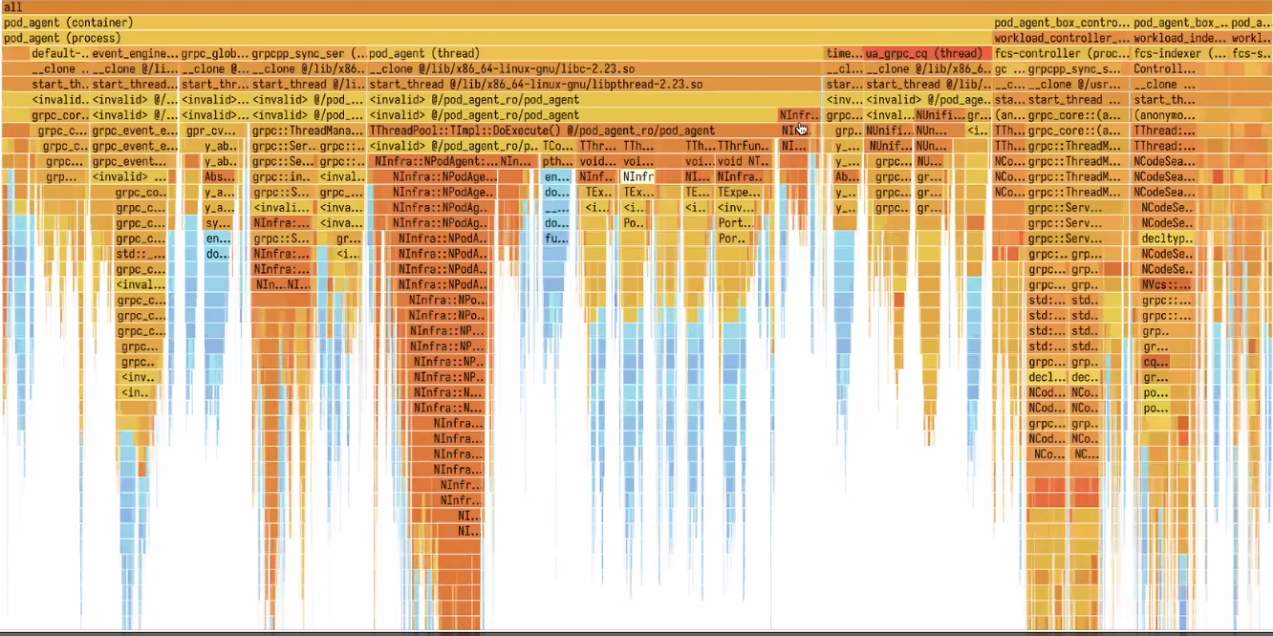Select the grpcpp_sync_ser thread frame
This screenshot has width=1273, height=636.
pos(309,54)
